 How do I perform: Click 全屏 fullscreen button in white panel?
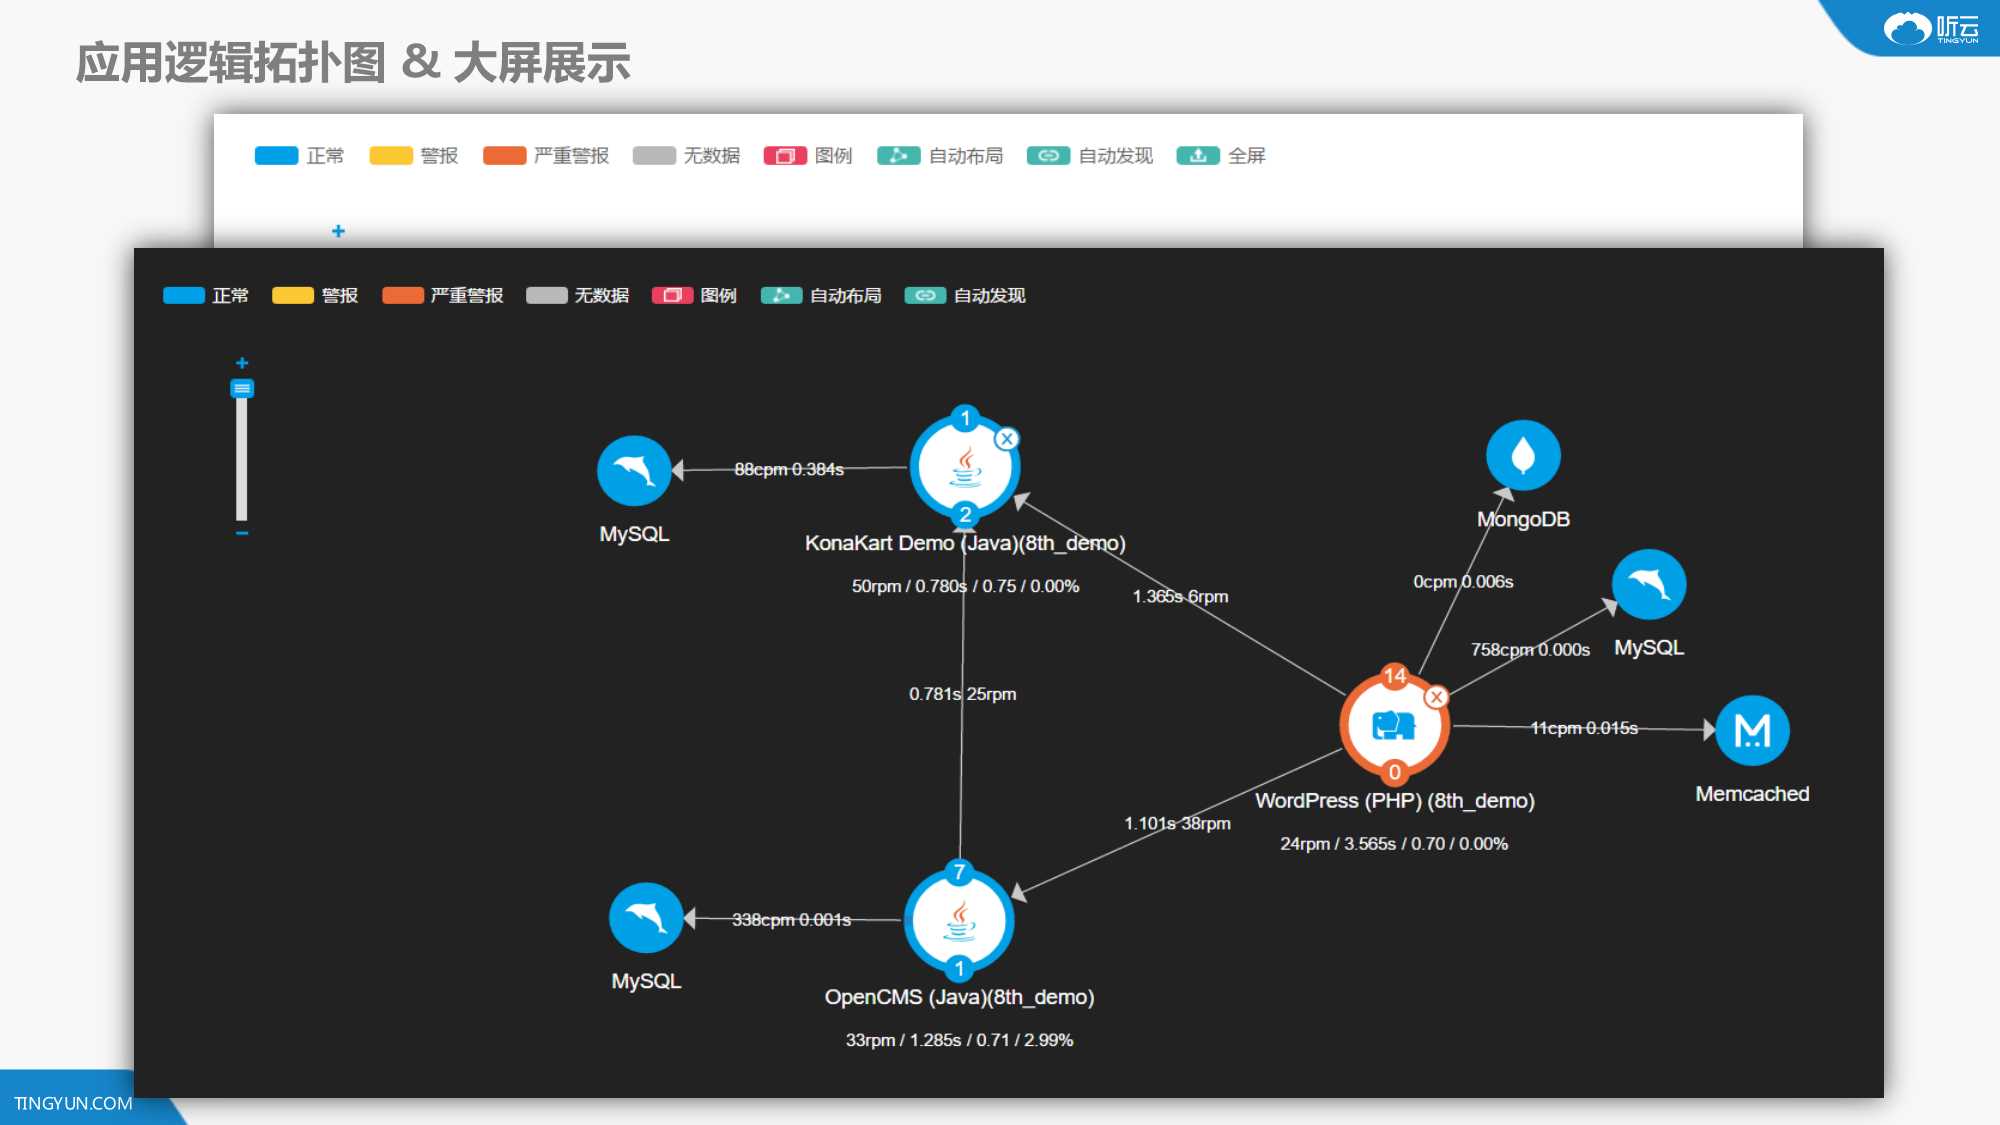pyautogui.click(x=1221, y=156)
